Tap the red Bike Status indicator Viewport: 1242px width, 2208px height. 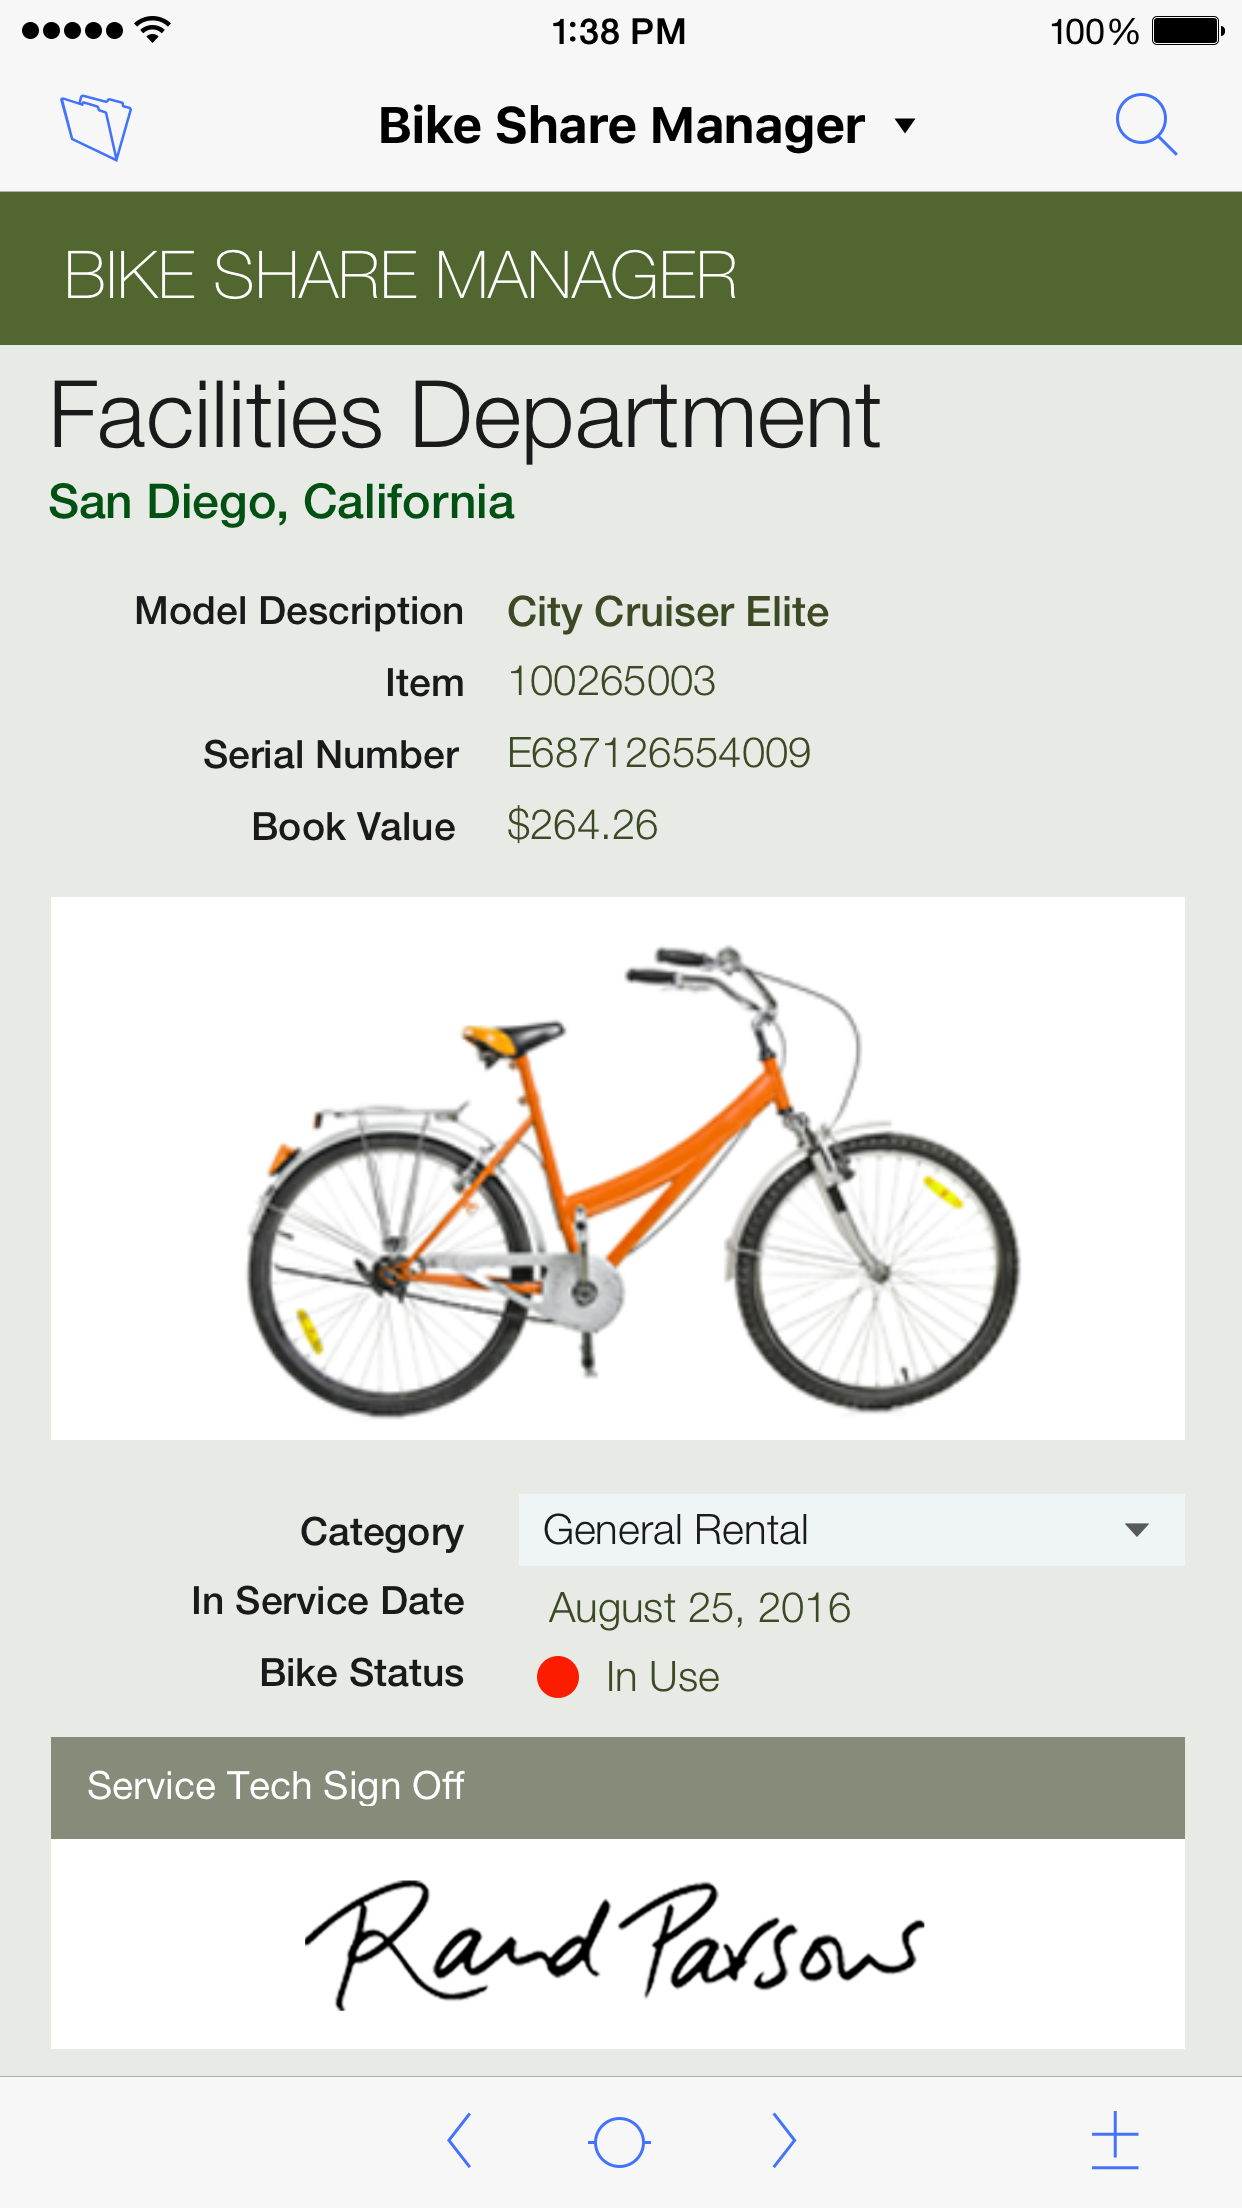click(558, 1677)
